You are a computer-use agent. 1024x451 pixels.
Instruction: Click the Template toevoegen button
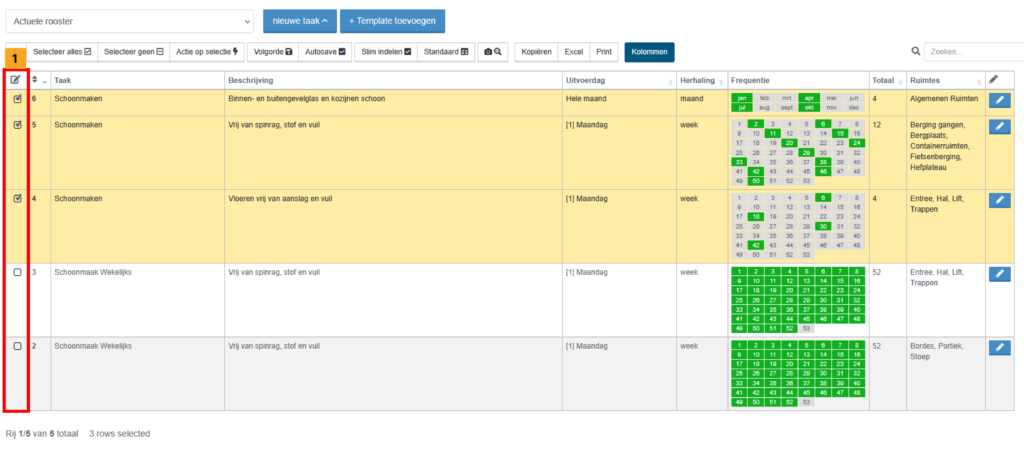click(392, 21)
